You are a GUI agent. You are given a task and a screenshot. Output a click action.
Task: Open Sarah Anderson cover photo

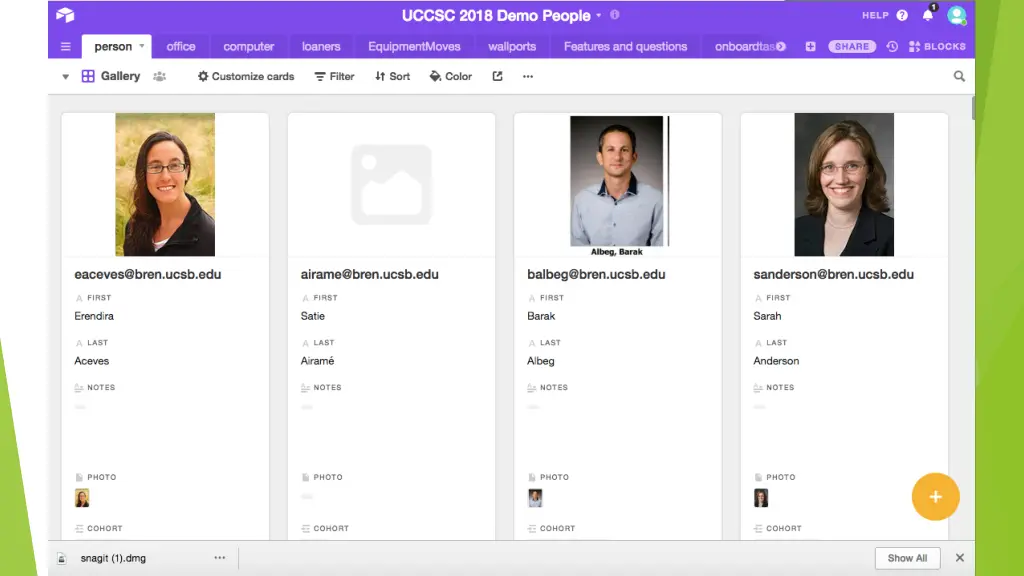844,184
